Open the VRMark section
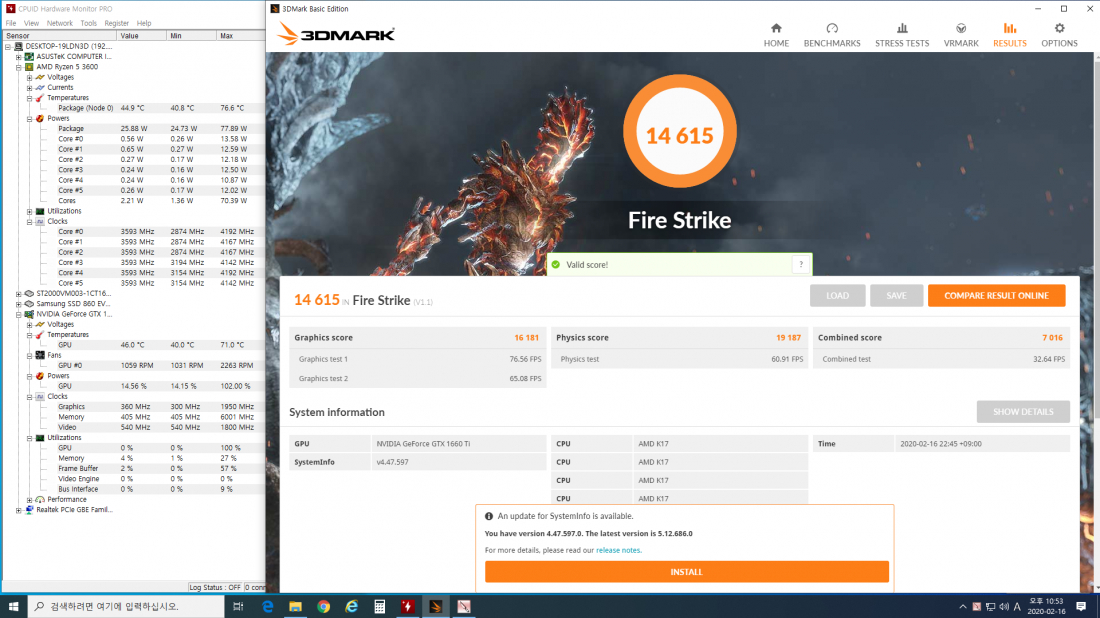This screenshot has width=1100, height=618. (x=961, y=36)
